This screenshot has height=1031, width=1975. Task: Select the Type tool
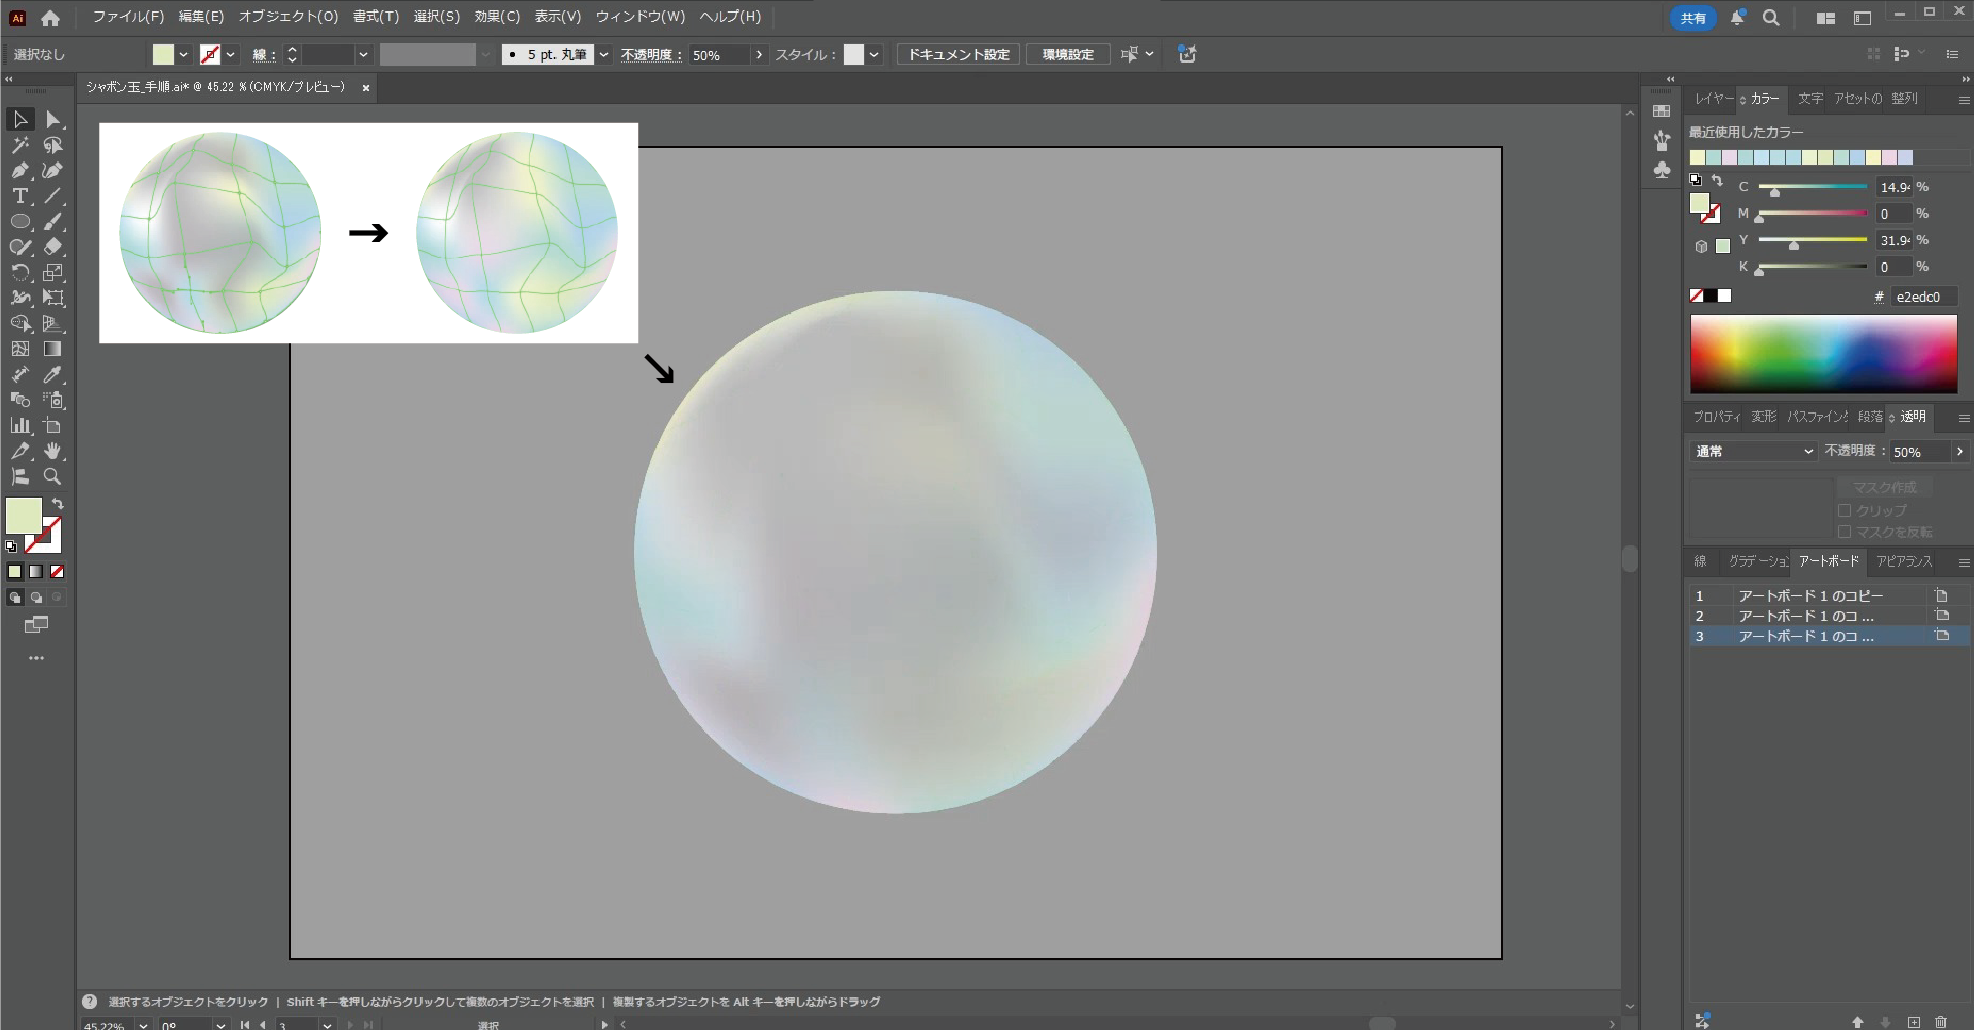(x=20, y=196)
